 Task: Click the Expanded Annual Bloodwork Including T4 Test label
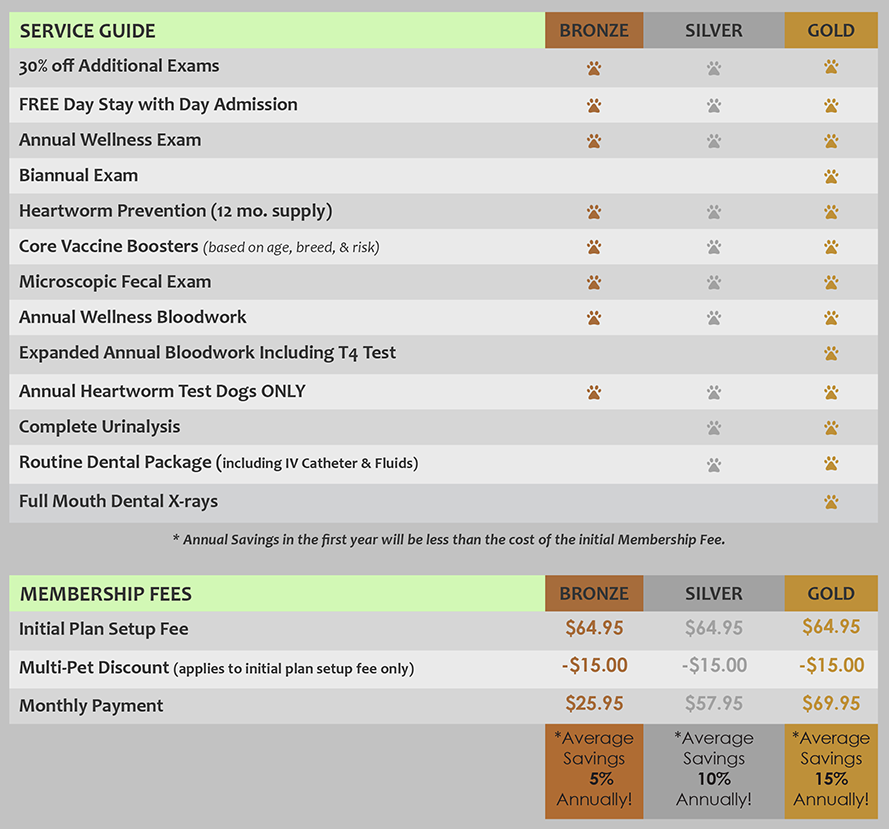pos(207,353)
